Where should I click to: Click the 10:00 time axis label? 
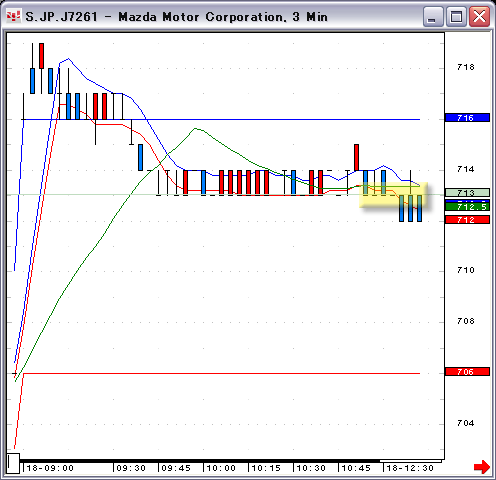coord(221,468)
